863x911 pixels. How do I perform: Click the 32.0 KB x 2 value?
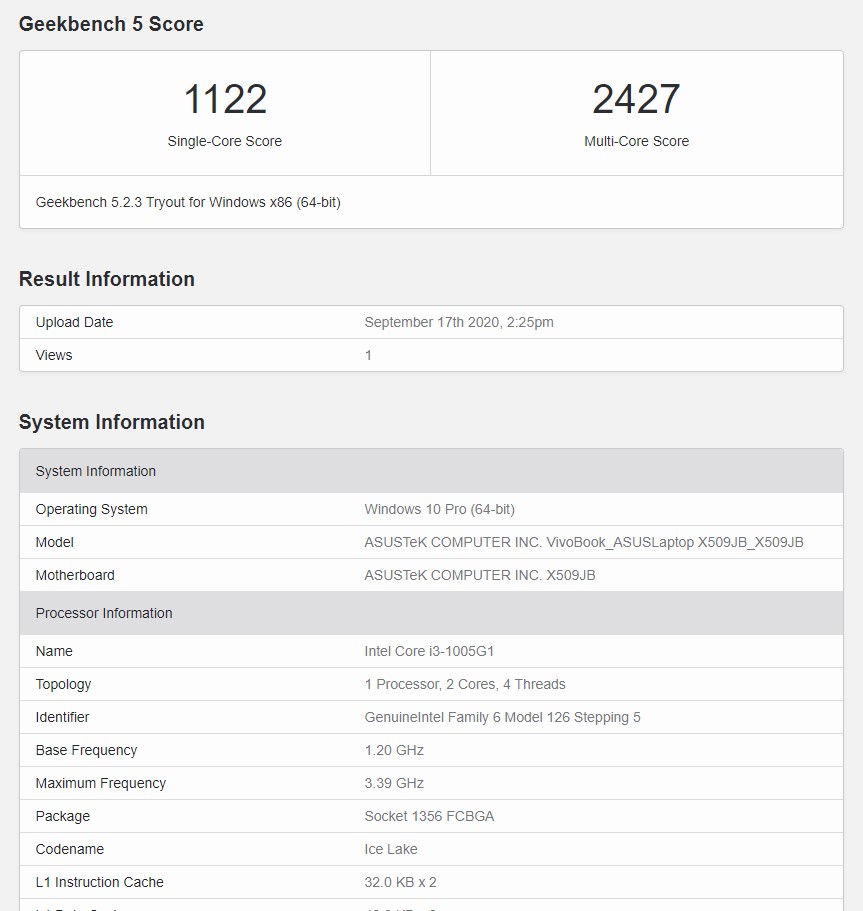point(400,883)
